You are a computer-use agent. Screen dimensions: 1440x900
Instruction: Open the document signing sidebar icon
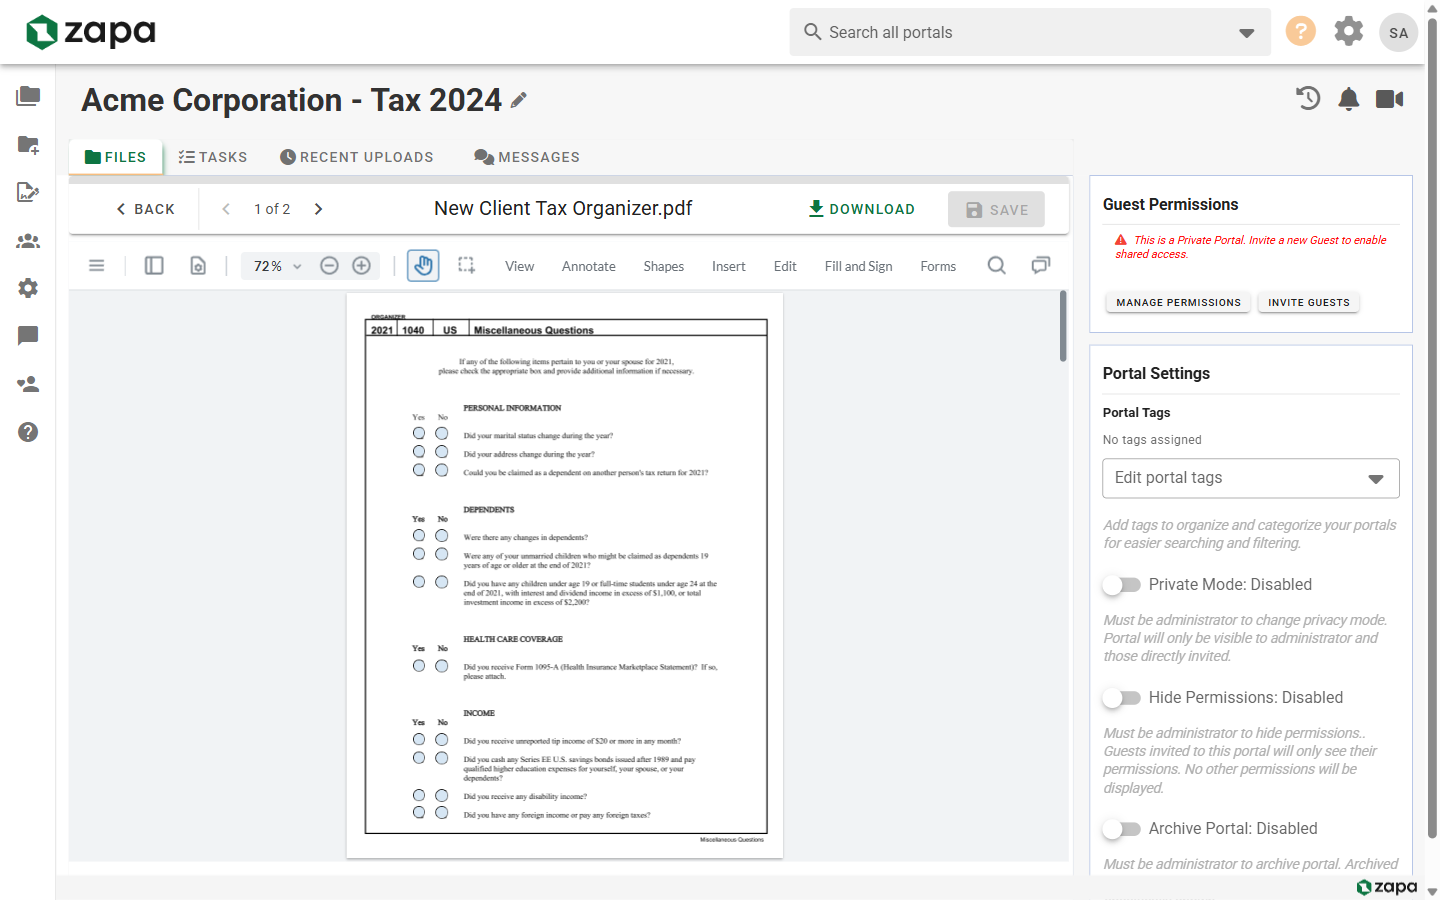(x=28, y=192)
